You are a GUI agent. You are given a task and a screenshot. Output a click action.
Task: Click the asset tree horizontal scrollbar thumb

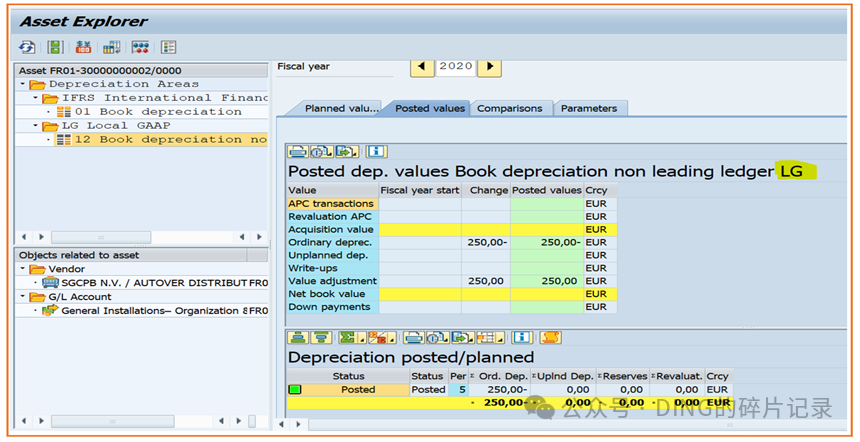click(x=101, y=237)
